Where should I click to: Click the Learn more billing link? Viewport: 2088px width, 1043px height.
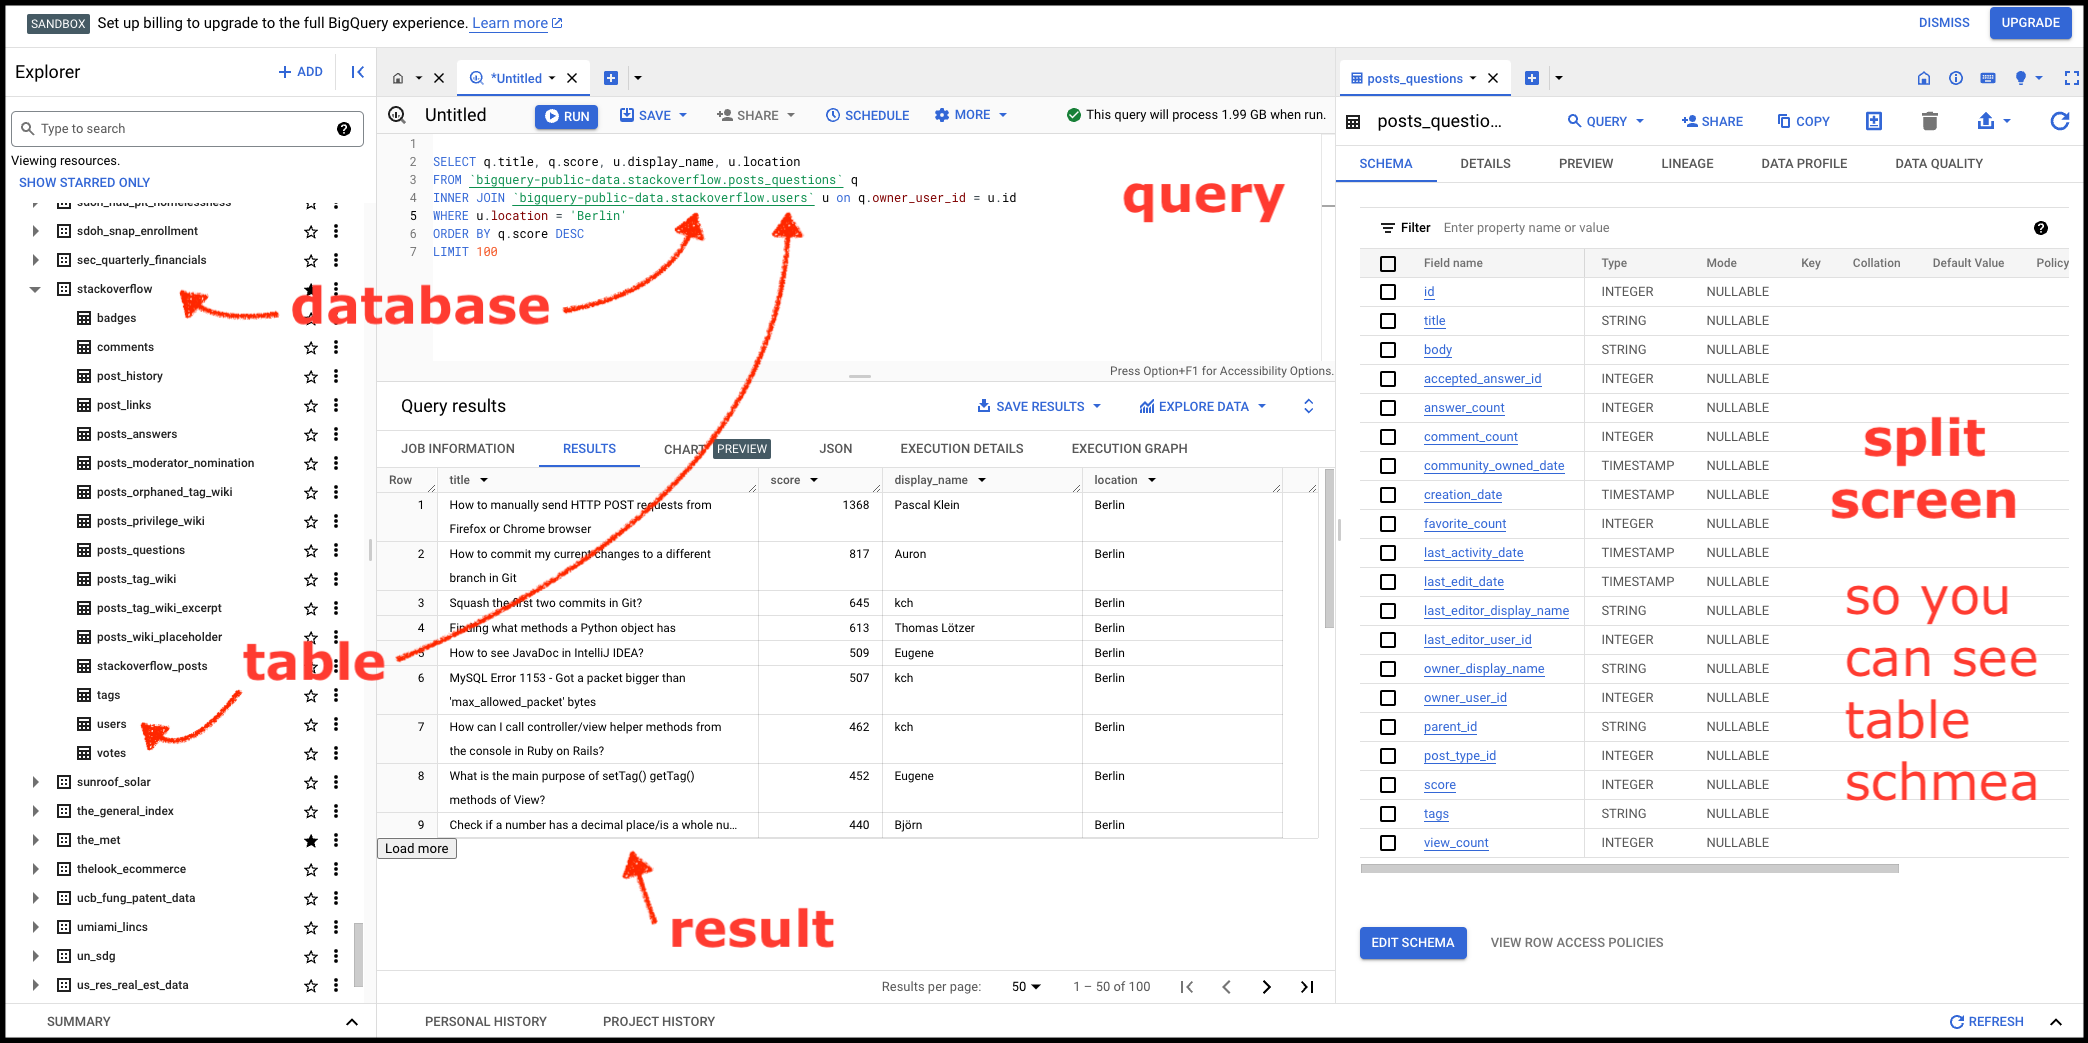point(516,24)
